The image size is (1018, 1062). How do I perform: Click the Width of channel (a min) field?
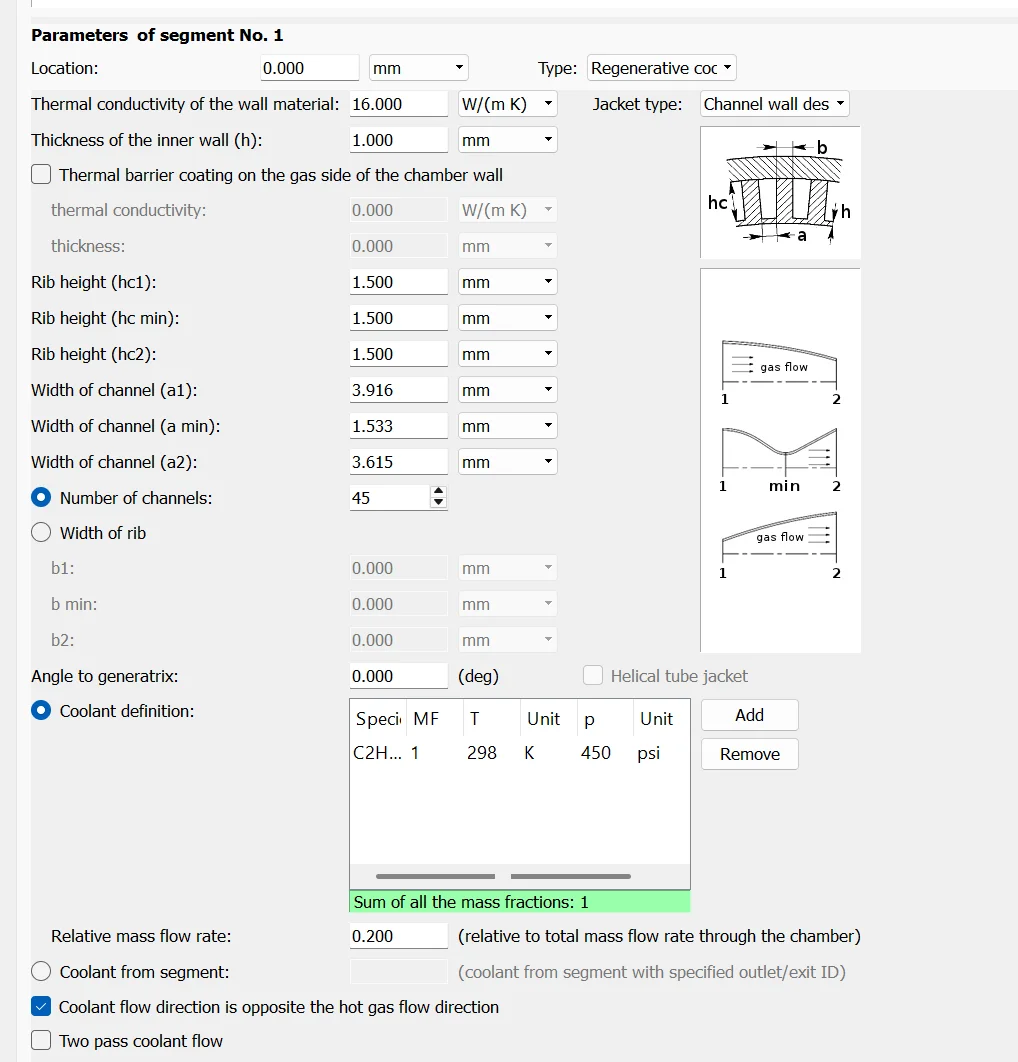pos(398,426)
